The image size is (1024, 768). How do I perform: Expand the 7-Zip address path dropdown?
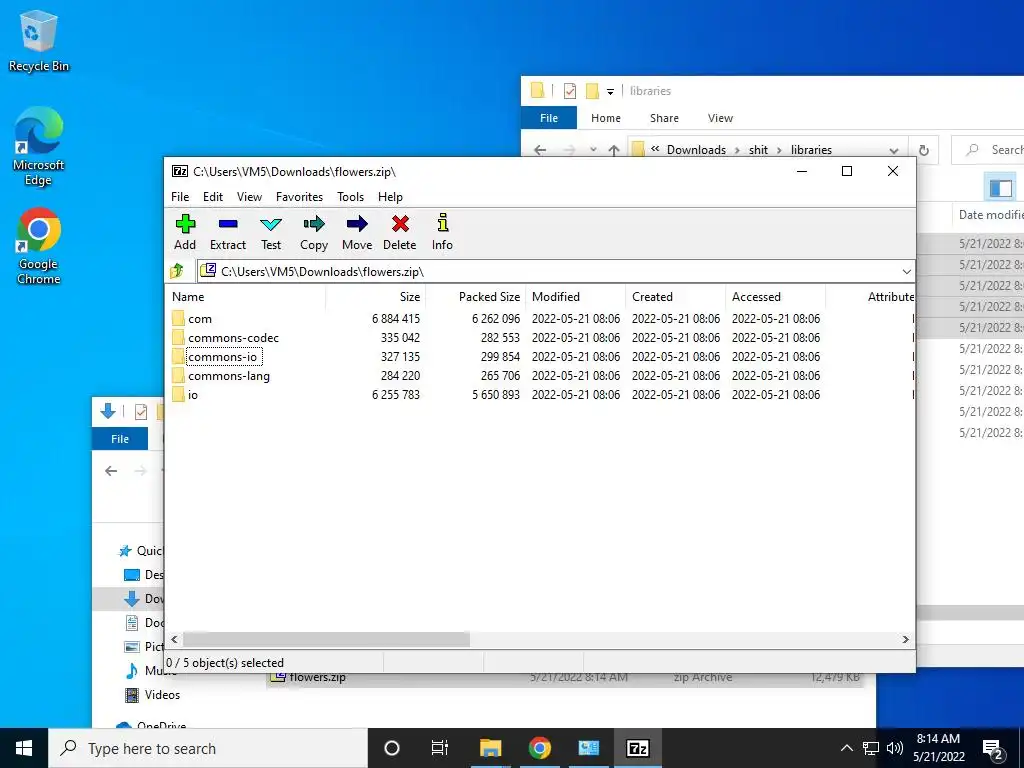(x=906, y=272)
